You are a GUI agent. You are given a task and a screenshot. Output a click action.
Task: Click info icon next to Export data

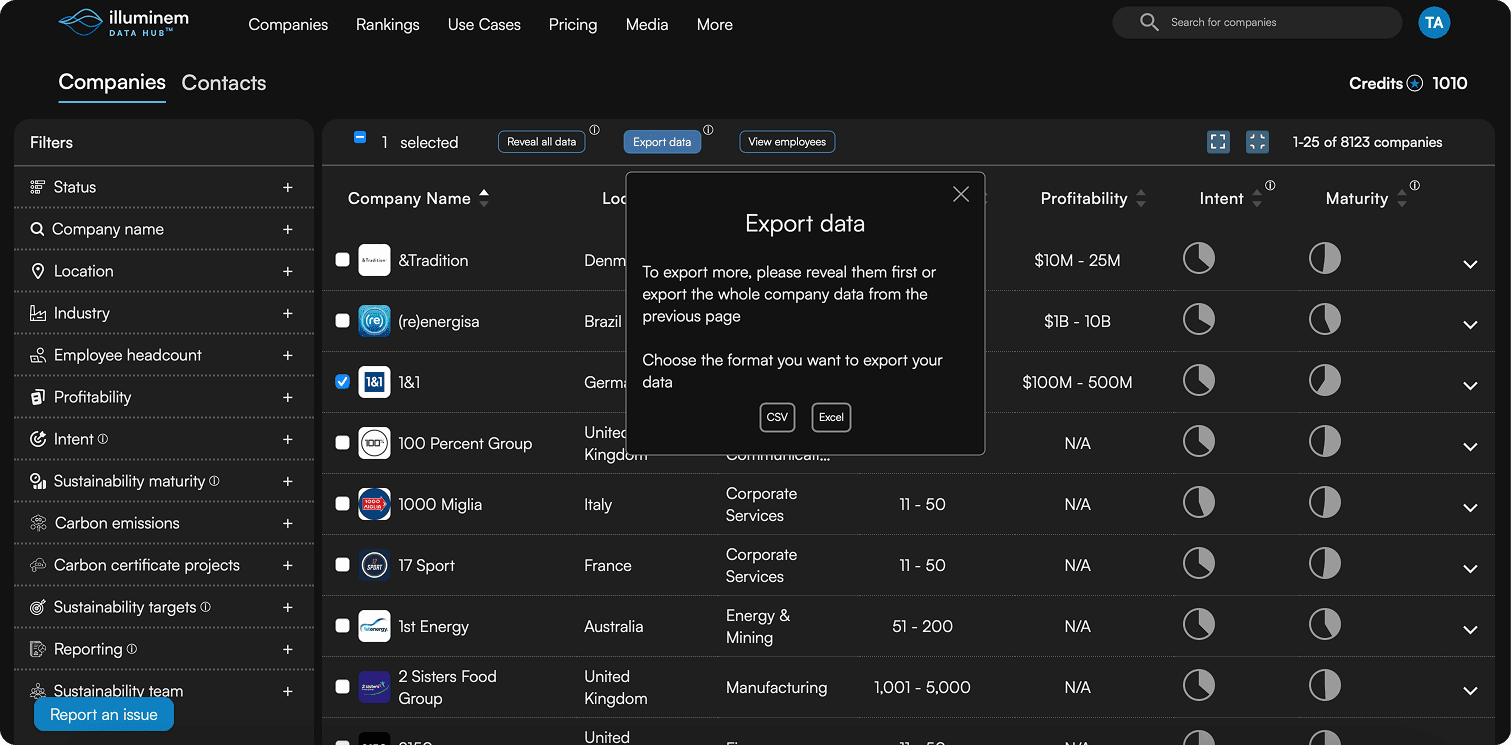(708, 130)
